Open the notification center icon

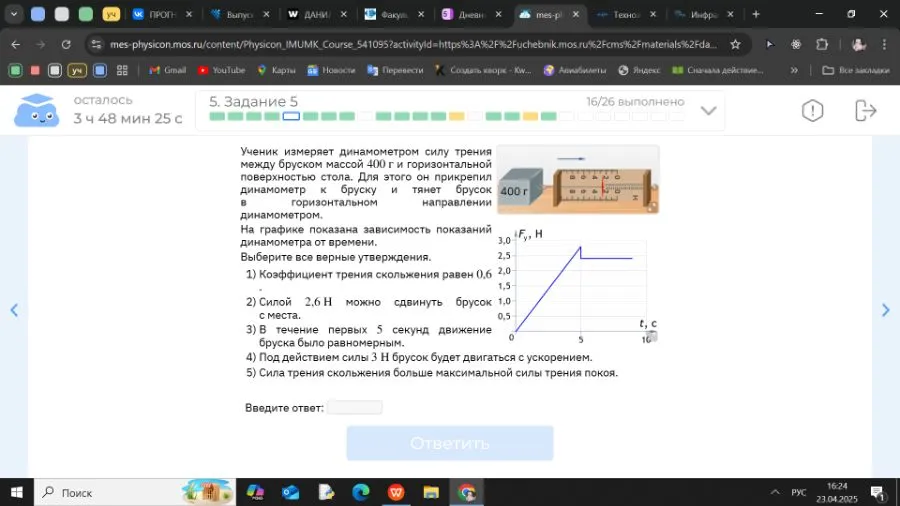tap(878, 492)
